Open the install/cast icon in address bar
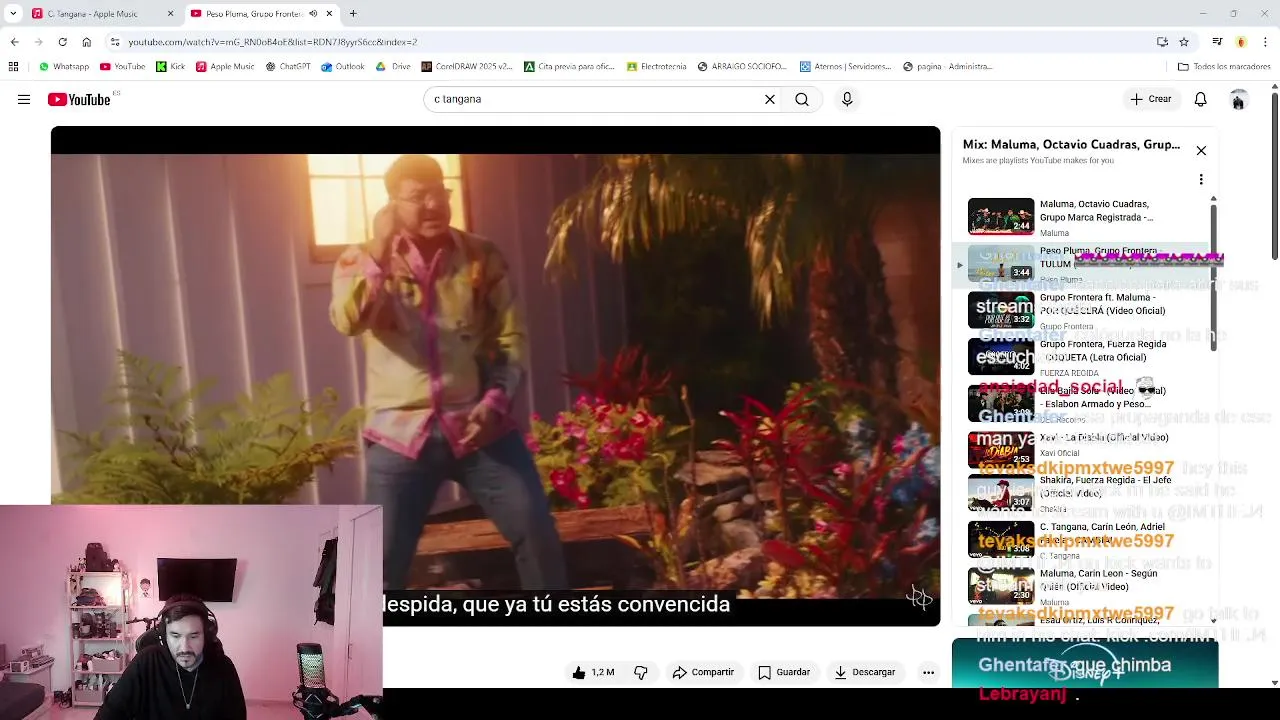This screenshot has height=720, width=1280. click(x=1162, y=42)
